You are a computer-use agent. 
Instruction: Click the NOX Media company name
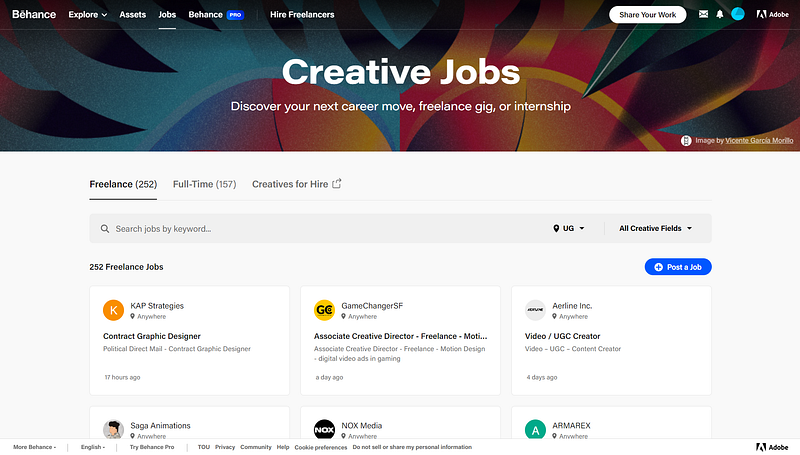pos(362,425)
